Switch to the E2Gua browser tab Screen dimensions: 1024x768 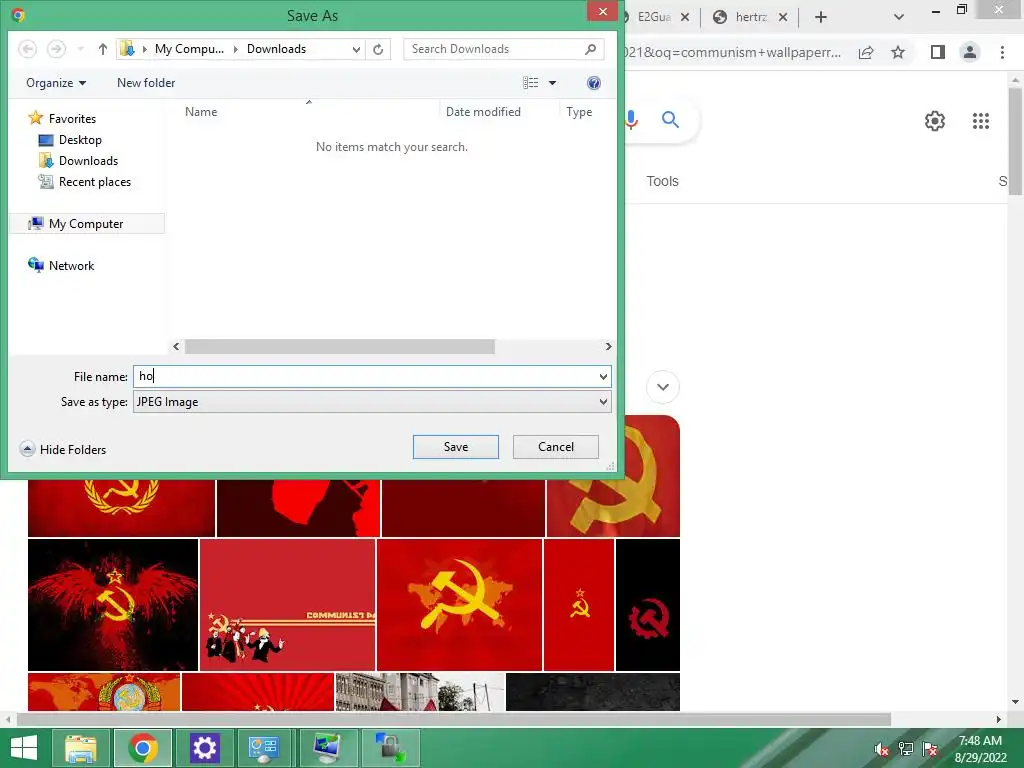pos(654,17)
